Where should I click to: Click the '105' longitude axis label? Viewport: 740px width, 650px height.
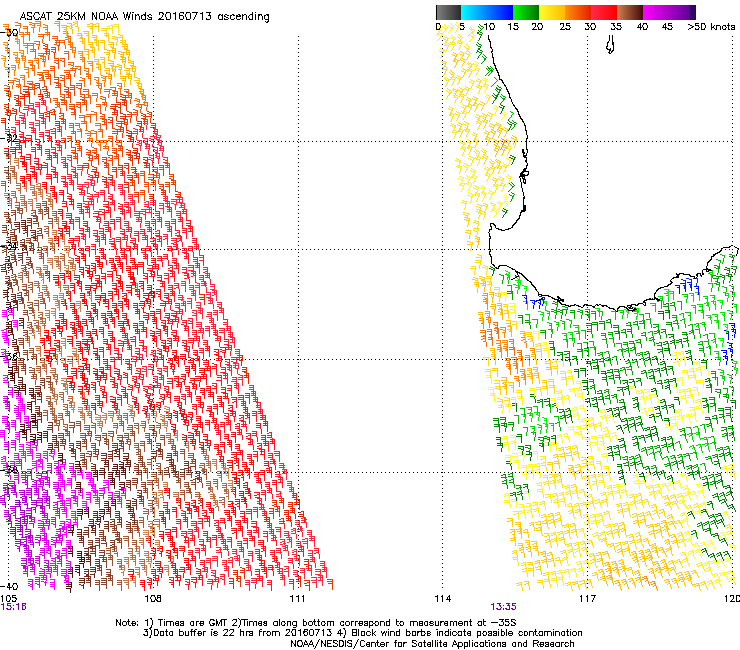pyautogui.click(x=8, y=599)
